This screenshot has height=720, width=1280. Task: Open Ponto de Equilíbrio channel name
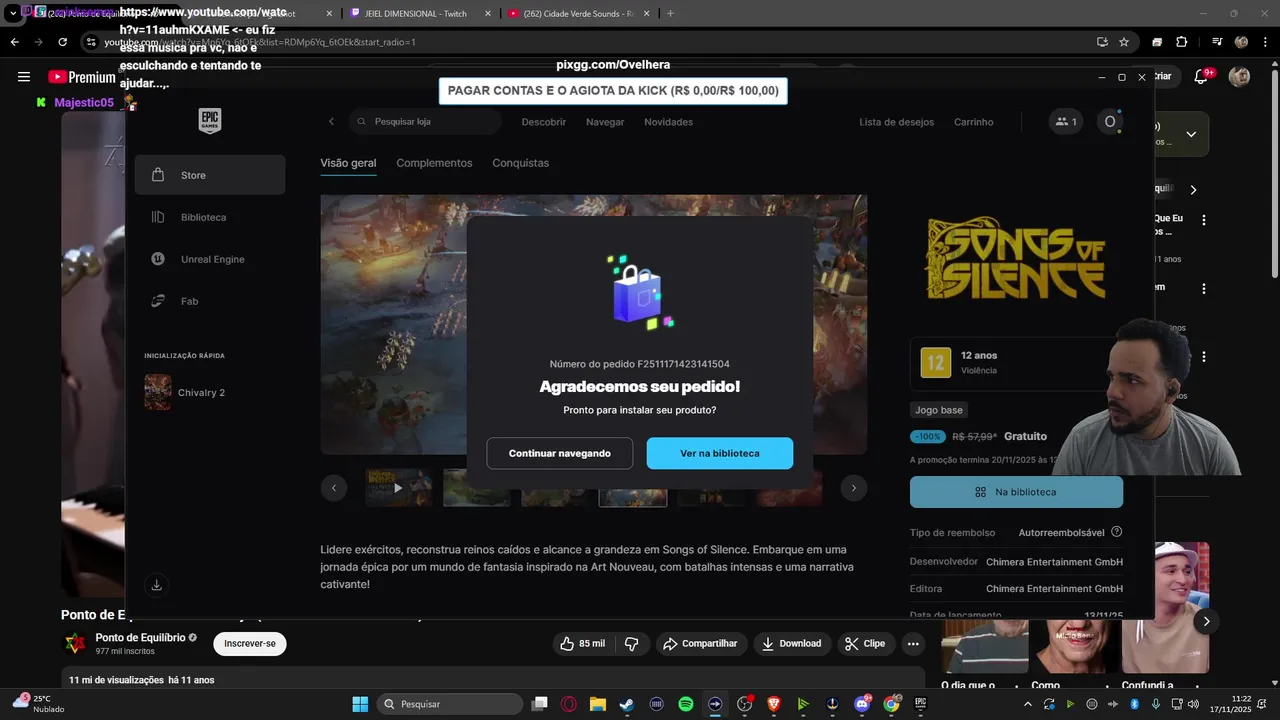click(140, 638)
